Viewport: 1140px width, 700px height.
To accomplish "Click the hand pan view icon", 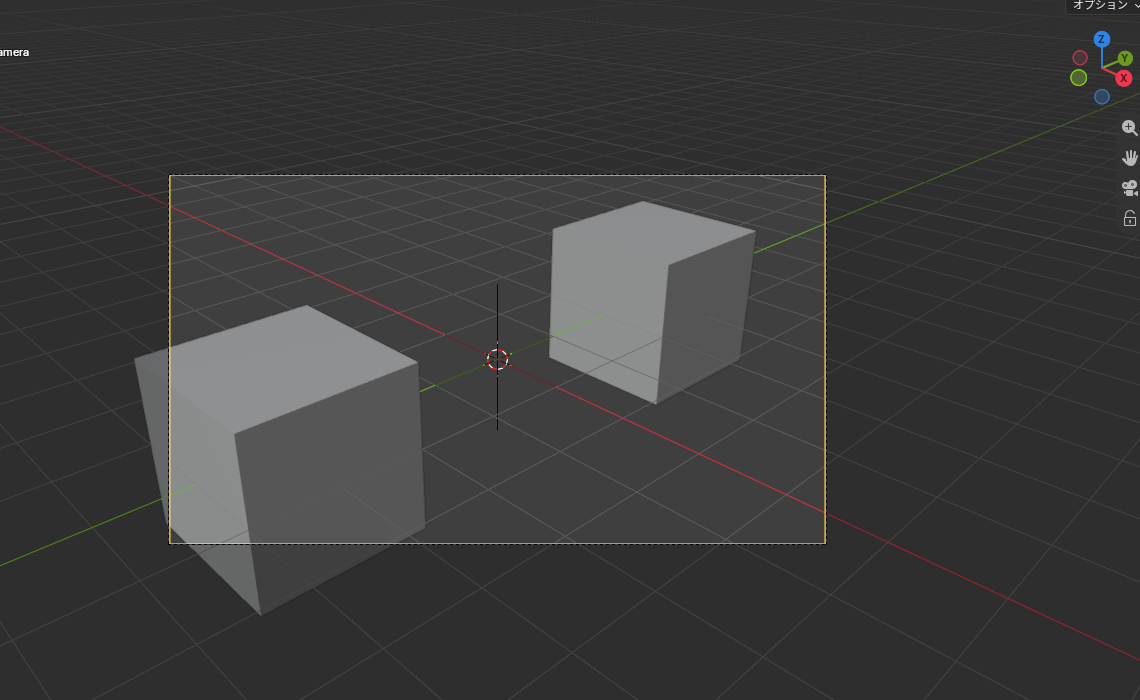I will (1129, 158).
